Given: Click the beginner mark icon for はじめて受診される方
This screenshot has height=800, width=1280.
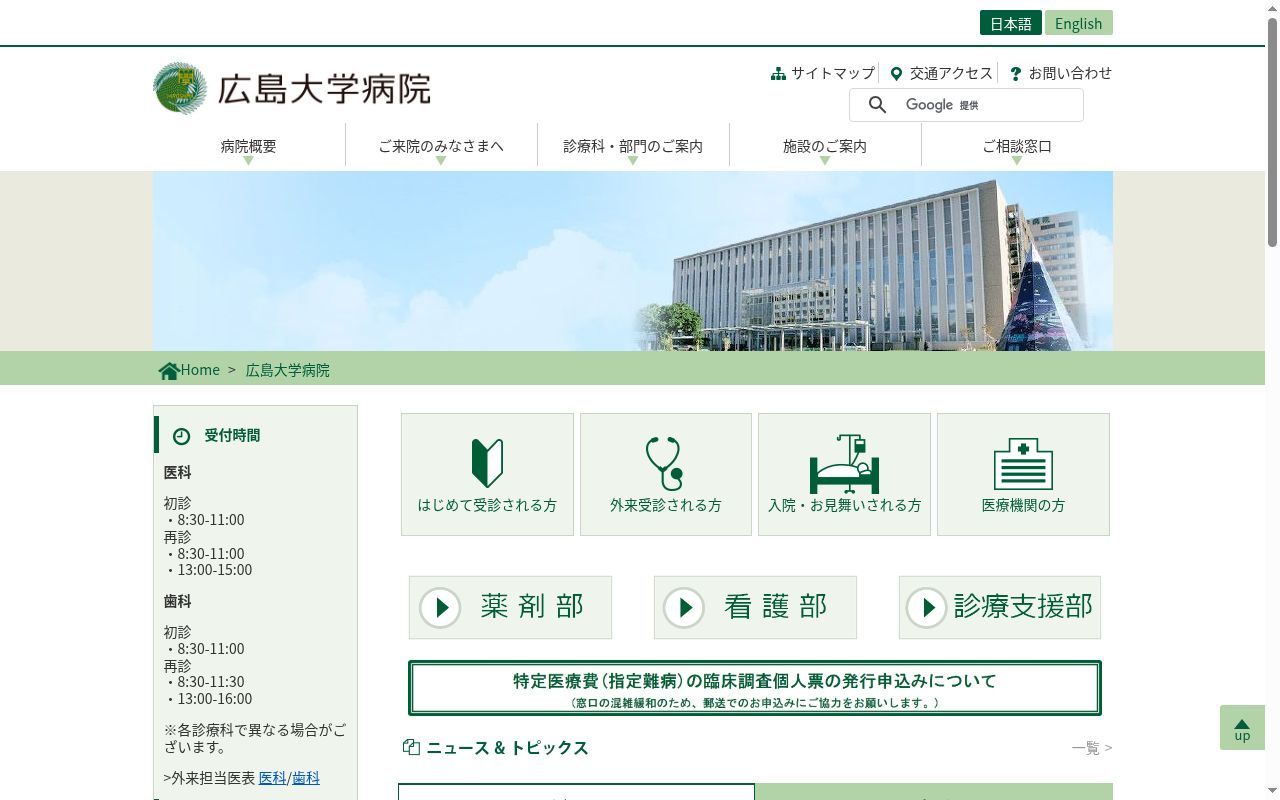Looking at the screenshot, I should click(487, 463).
